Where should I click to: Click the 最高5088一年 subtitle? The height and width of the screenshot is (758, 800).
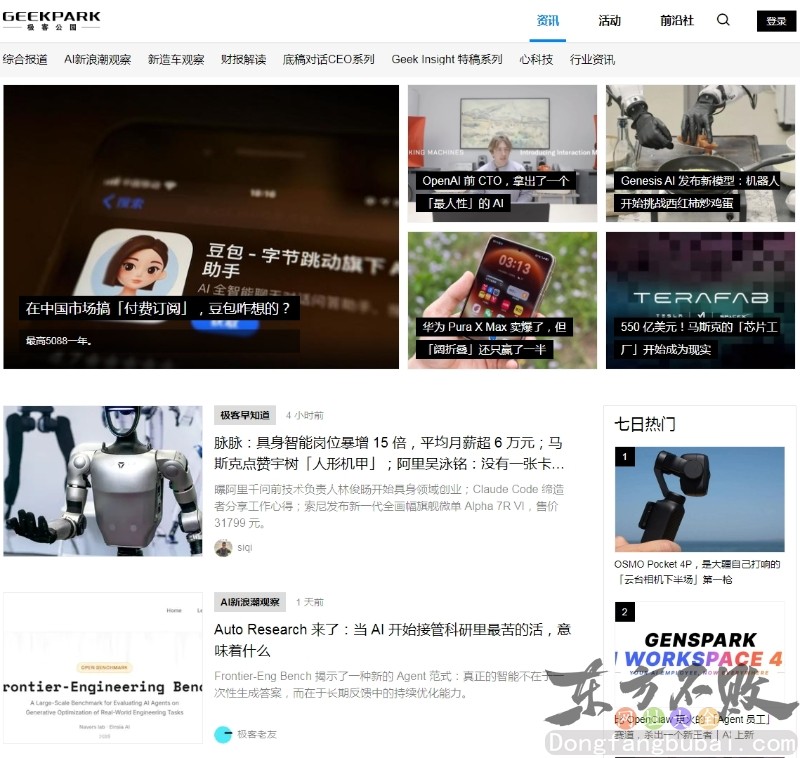(x=59, y=341)
